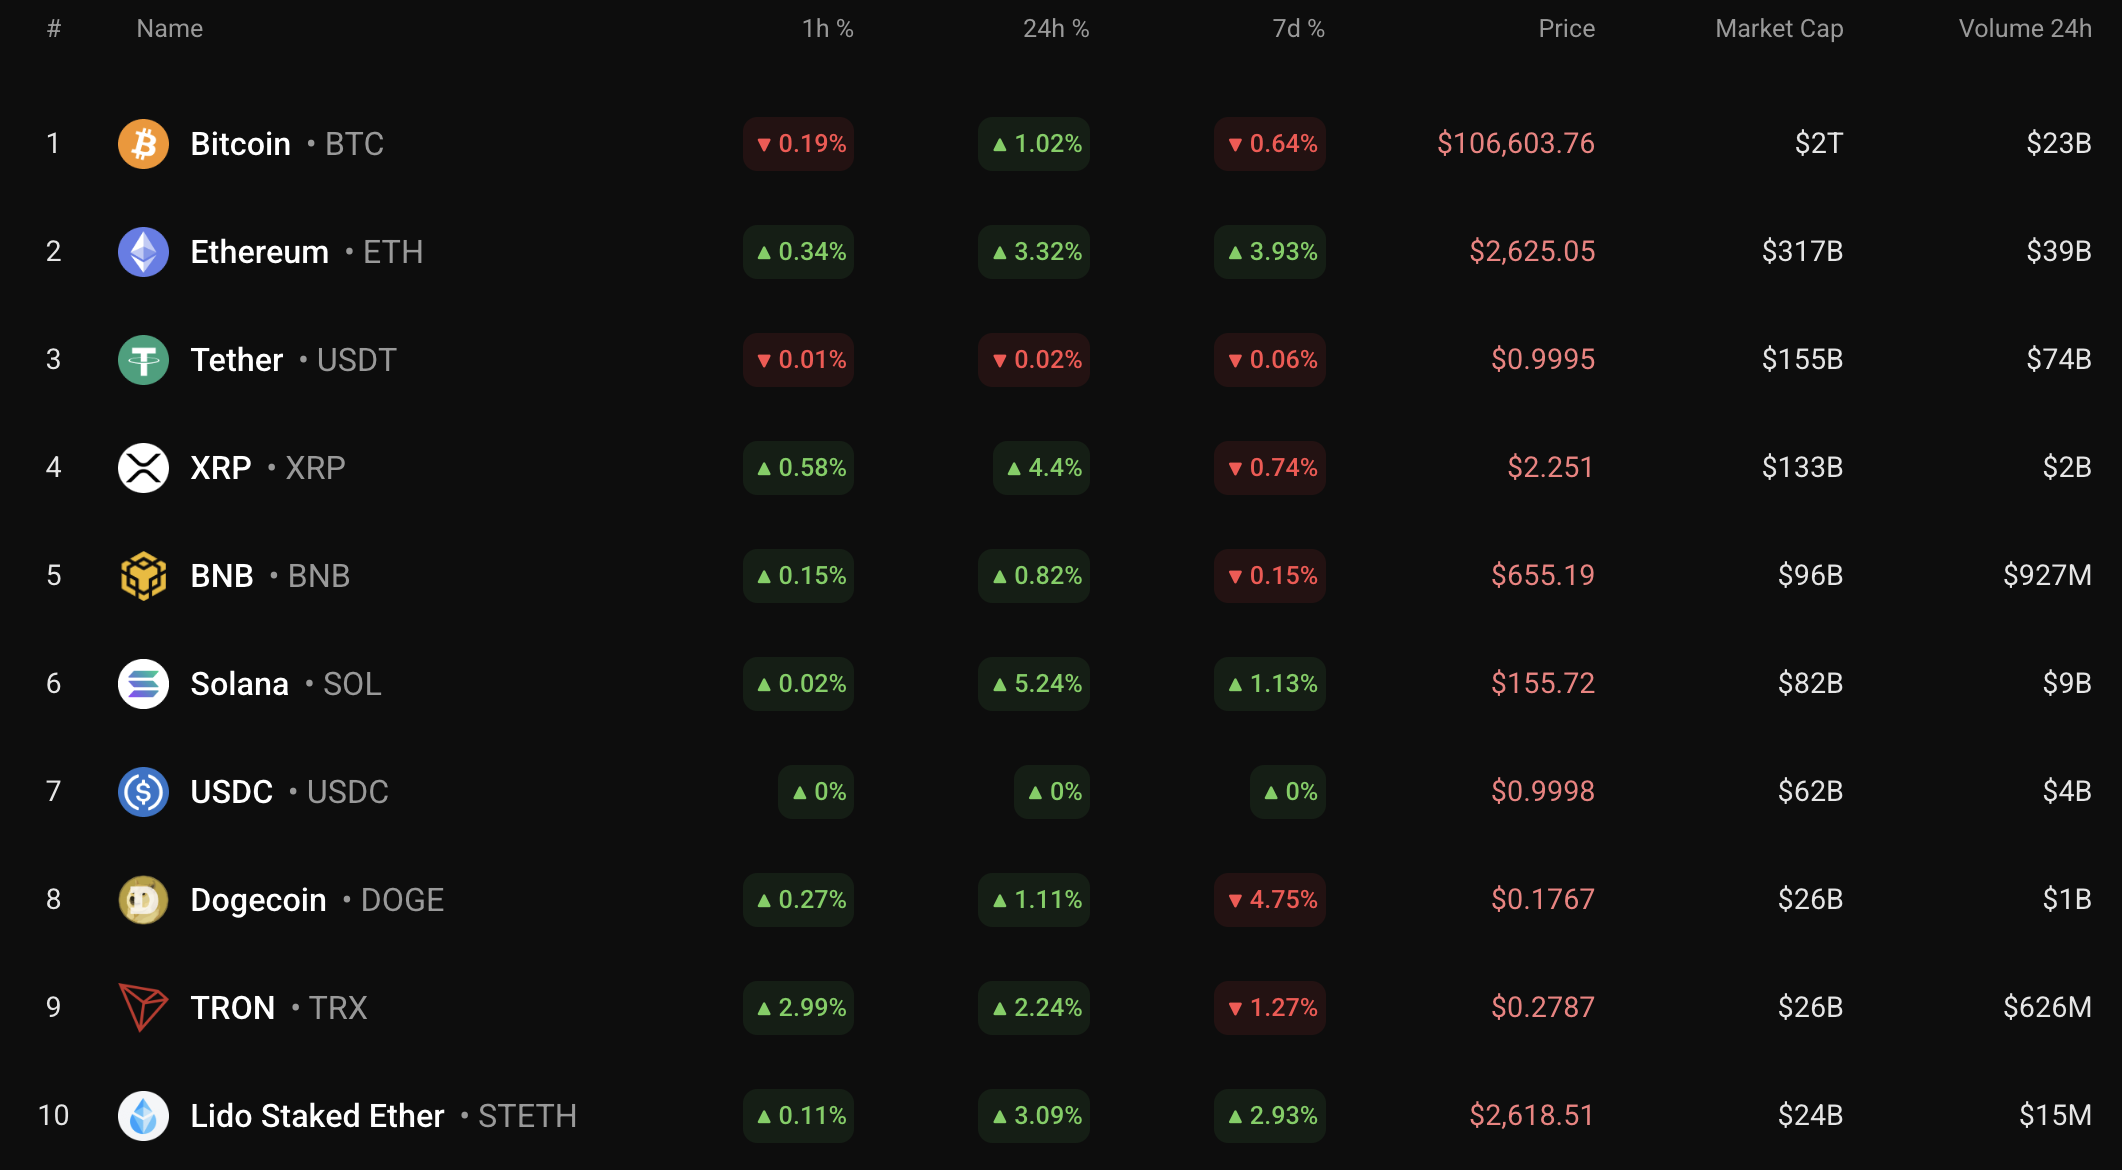The image size is (2122, 1170).
Task: Sort by Volume 24h column header
Action: tap(2024, 29)
